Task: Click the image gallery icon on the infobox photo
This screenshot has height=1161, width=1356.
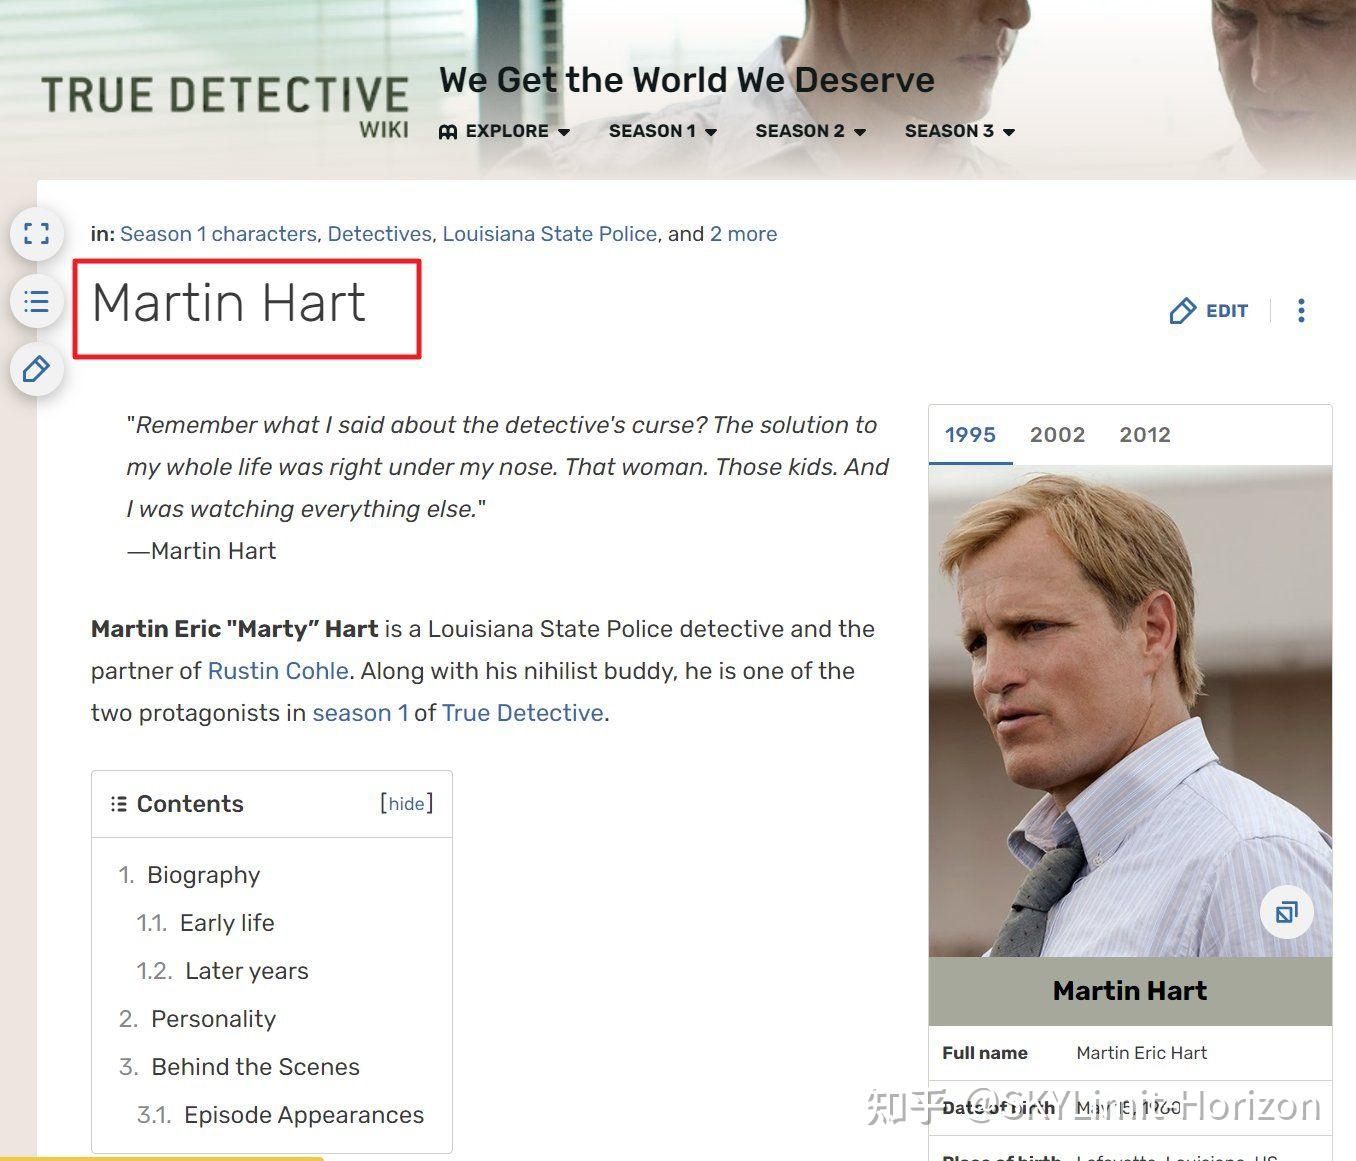Action: tap(1286, 912)
